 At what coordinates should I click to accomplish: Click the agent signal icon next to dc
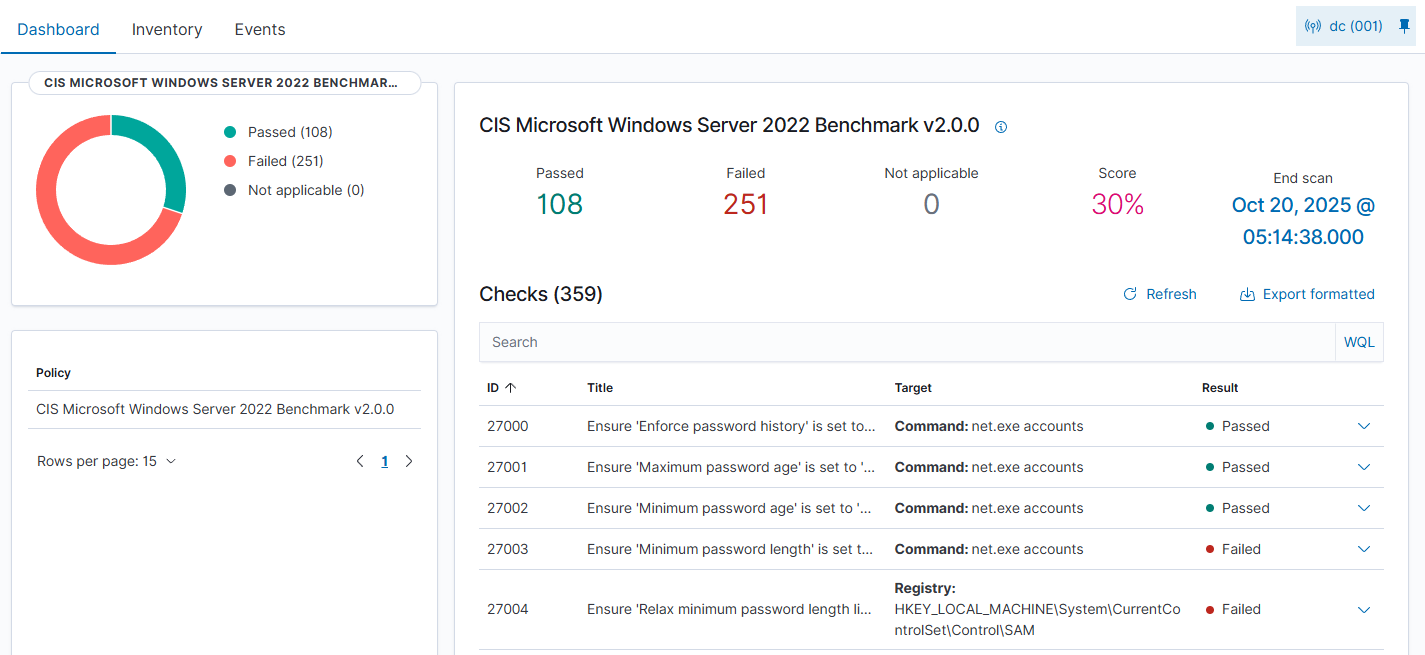coord(1313,27)
